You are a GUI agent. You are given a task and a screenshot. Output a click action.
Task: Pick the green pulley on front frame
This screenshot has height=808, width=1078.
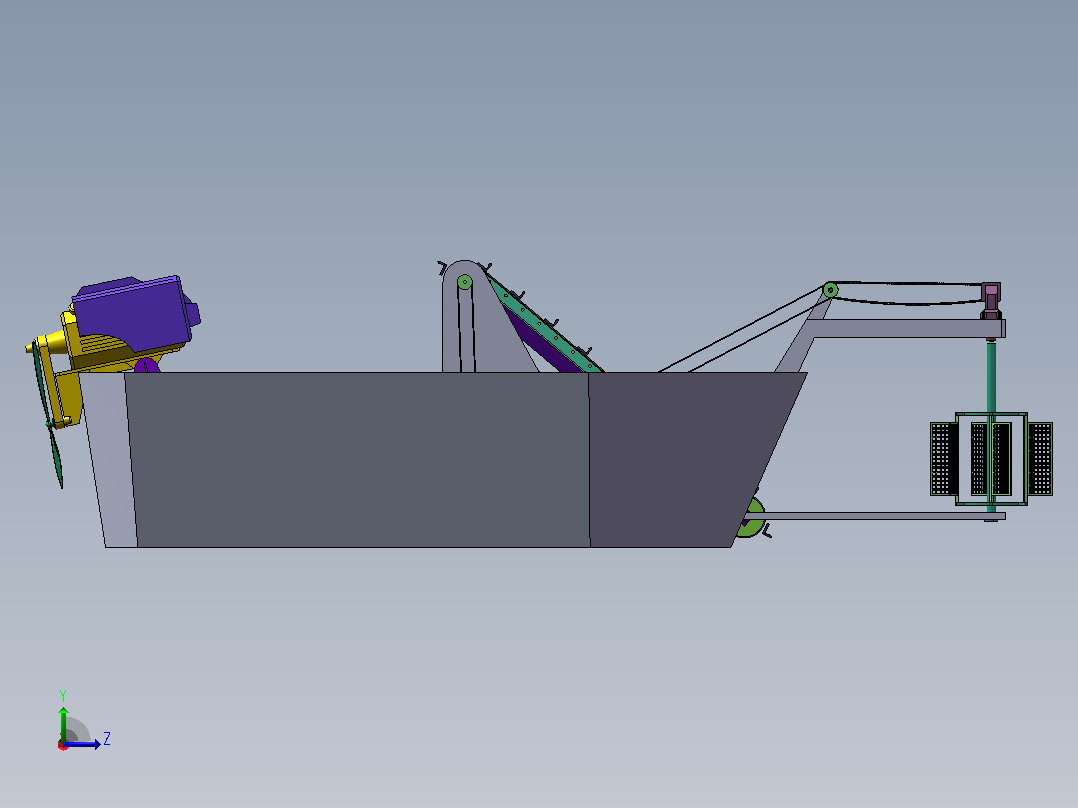click(x=830, y=290)
